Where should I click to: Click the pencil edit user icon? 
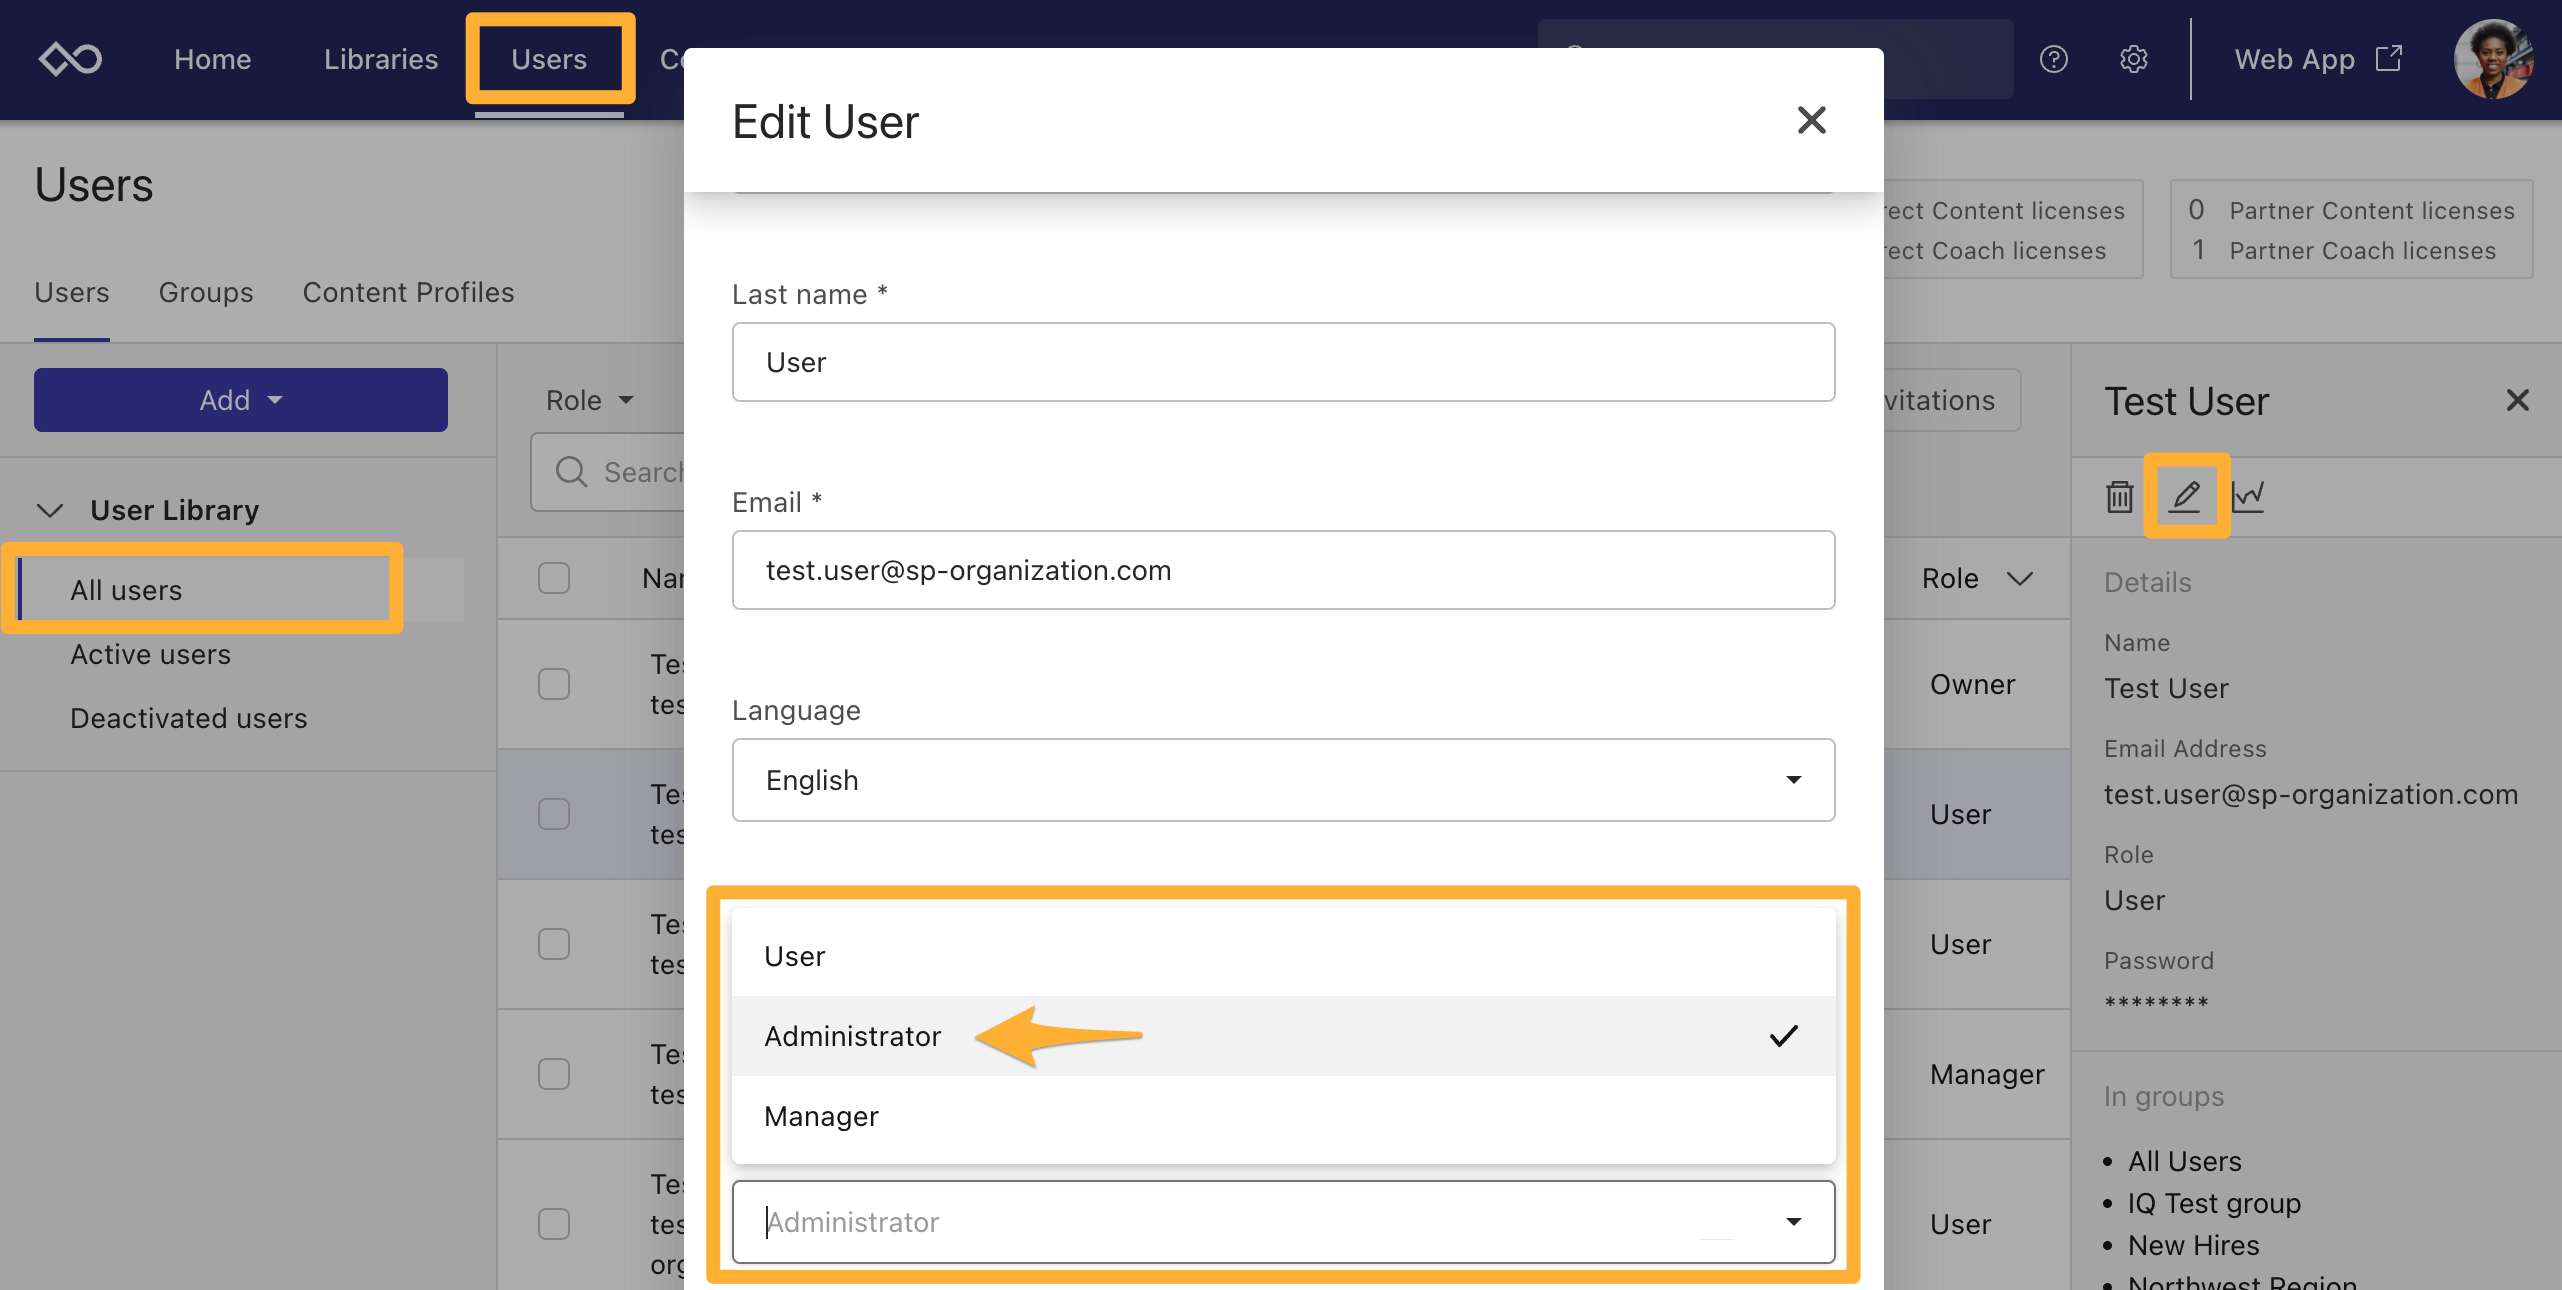pyautogui.click(x=2186, y=496)
